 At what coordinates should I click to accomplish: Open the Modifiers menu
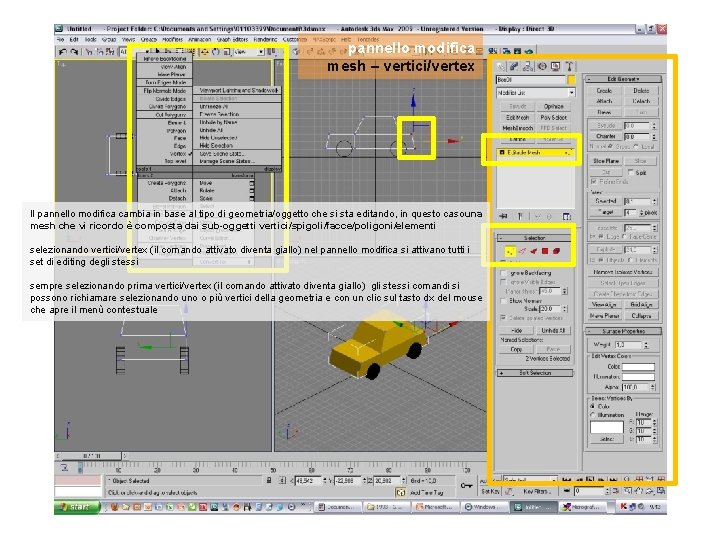point(172,40)
